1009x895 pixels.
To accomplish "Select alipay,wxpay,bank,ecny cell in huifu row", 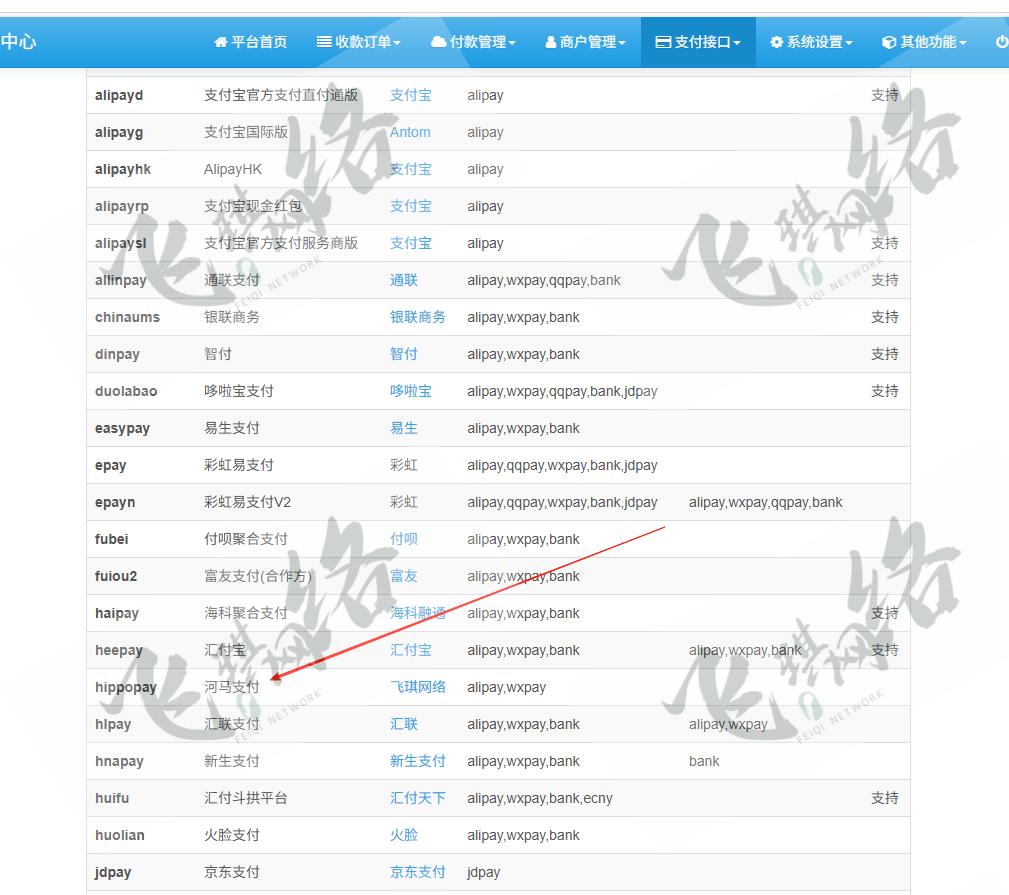I will pos(539,798).
